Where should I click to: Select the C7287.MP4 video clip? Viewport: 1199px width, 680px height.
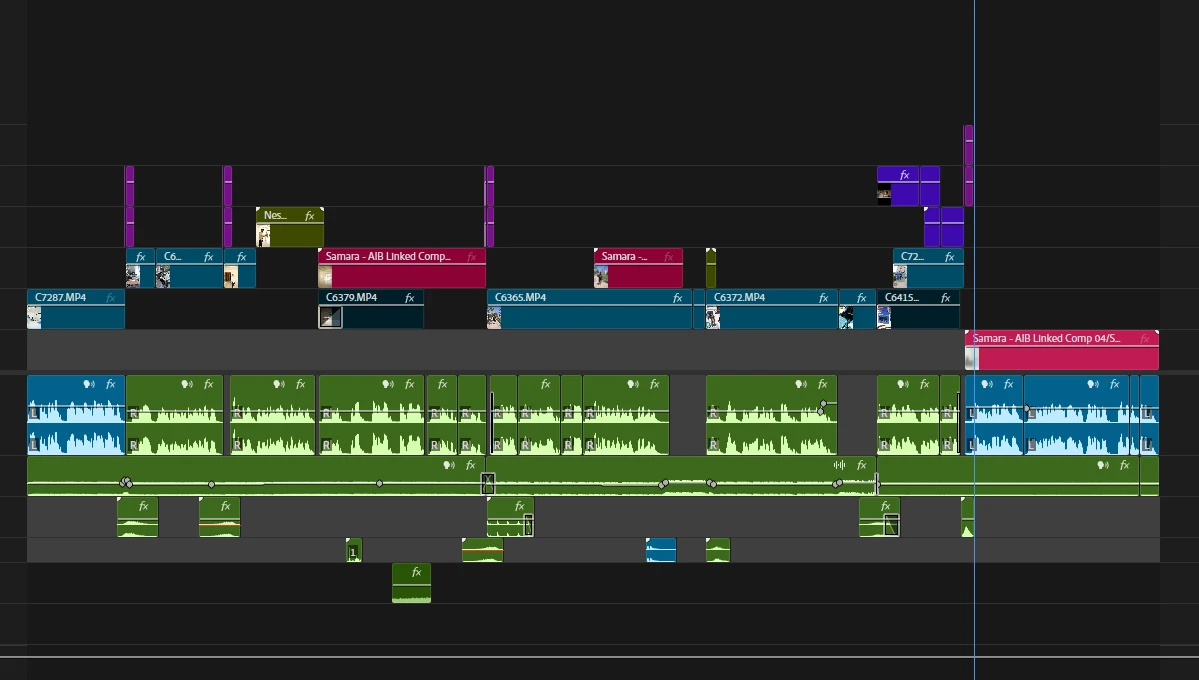76,309
